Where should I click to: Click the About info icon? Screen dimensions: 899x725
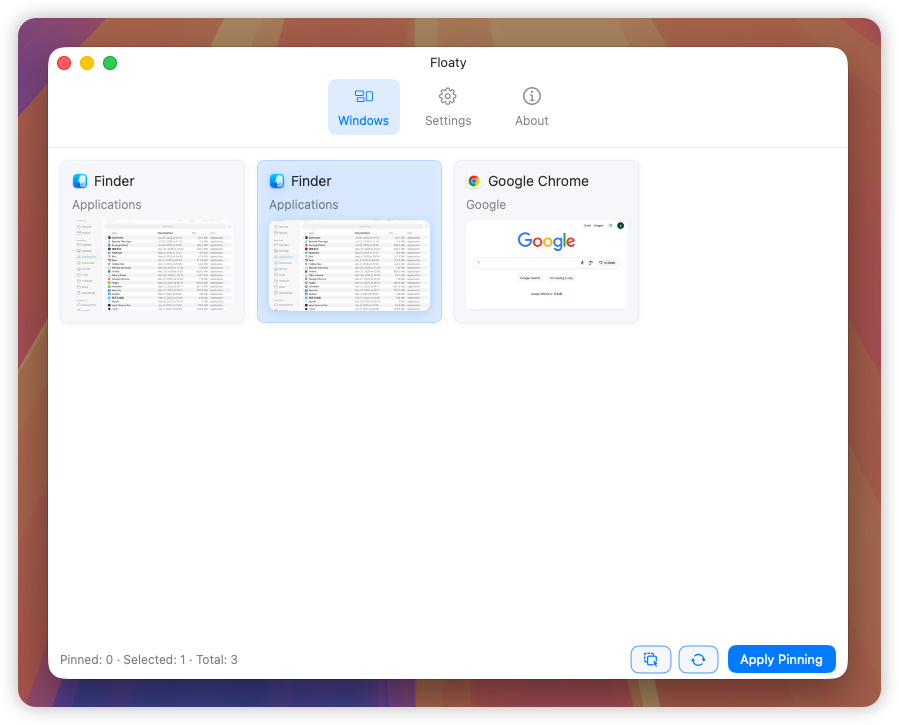pyautogui.click(x=531, y=96)
